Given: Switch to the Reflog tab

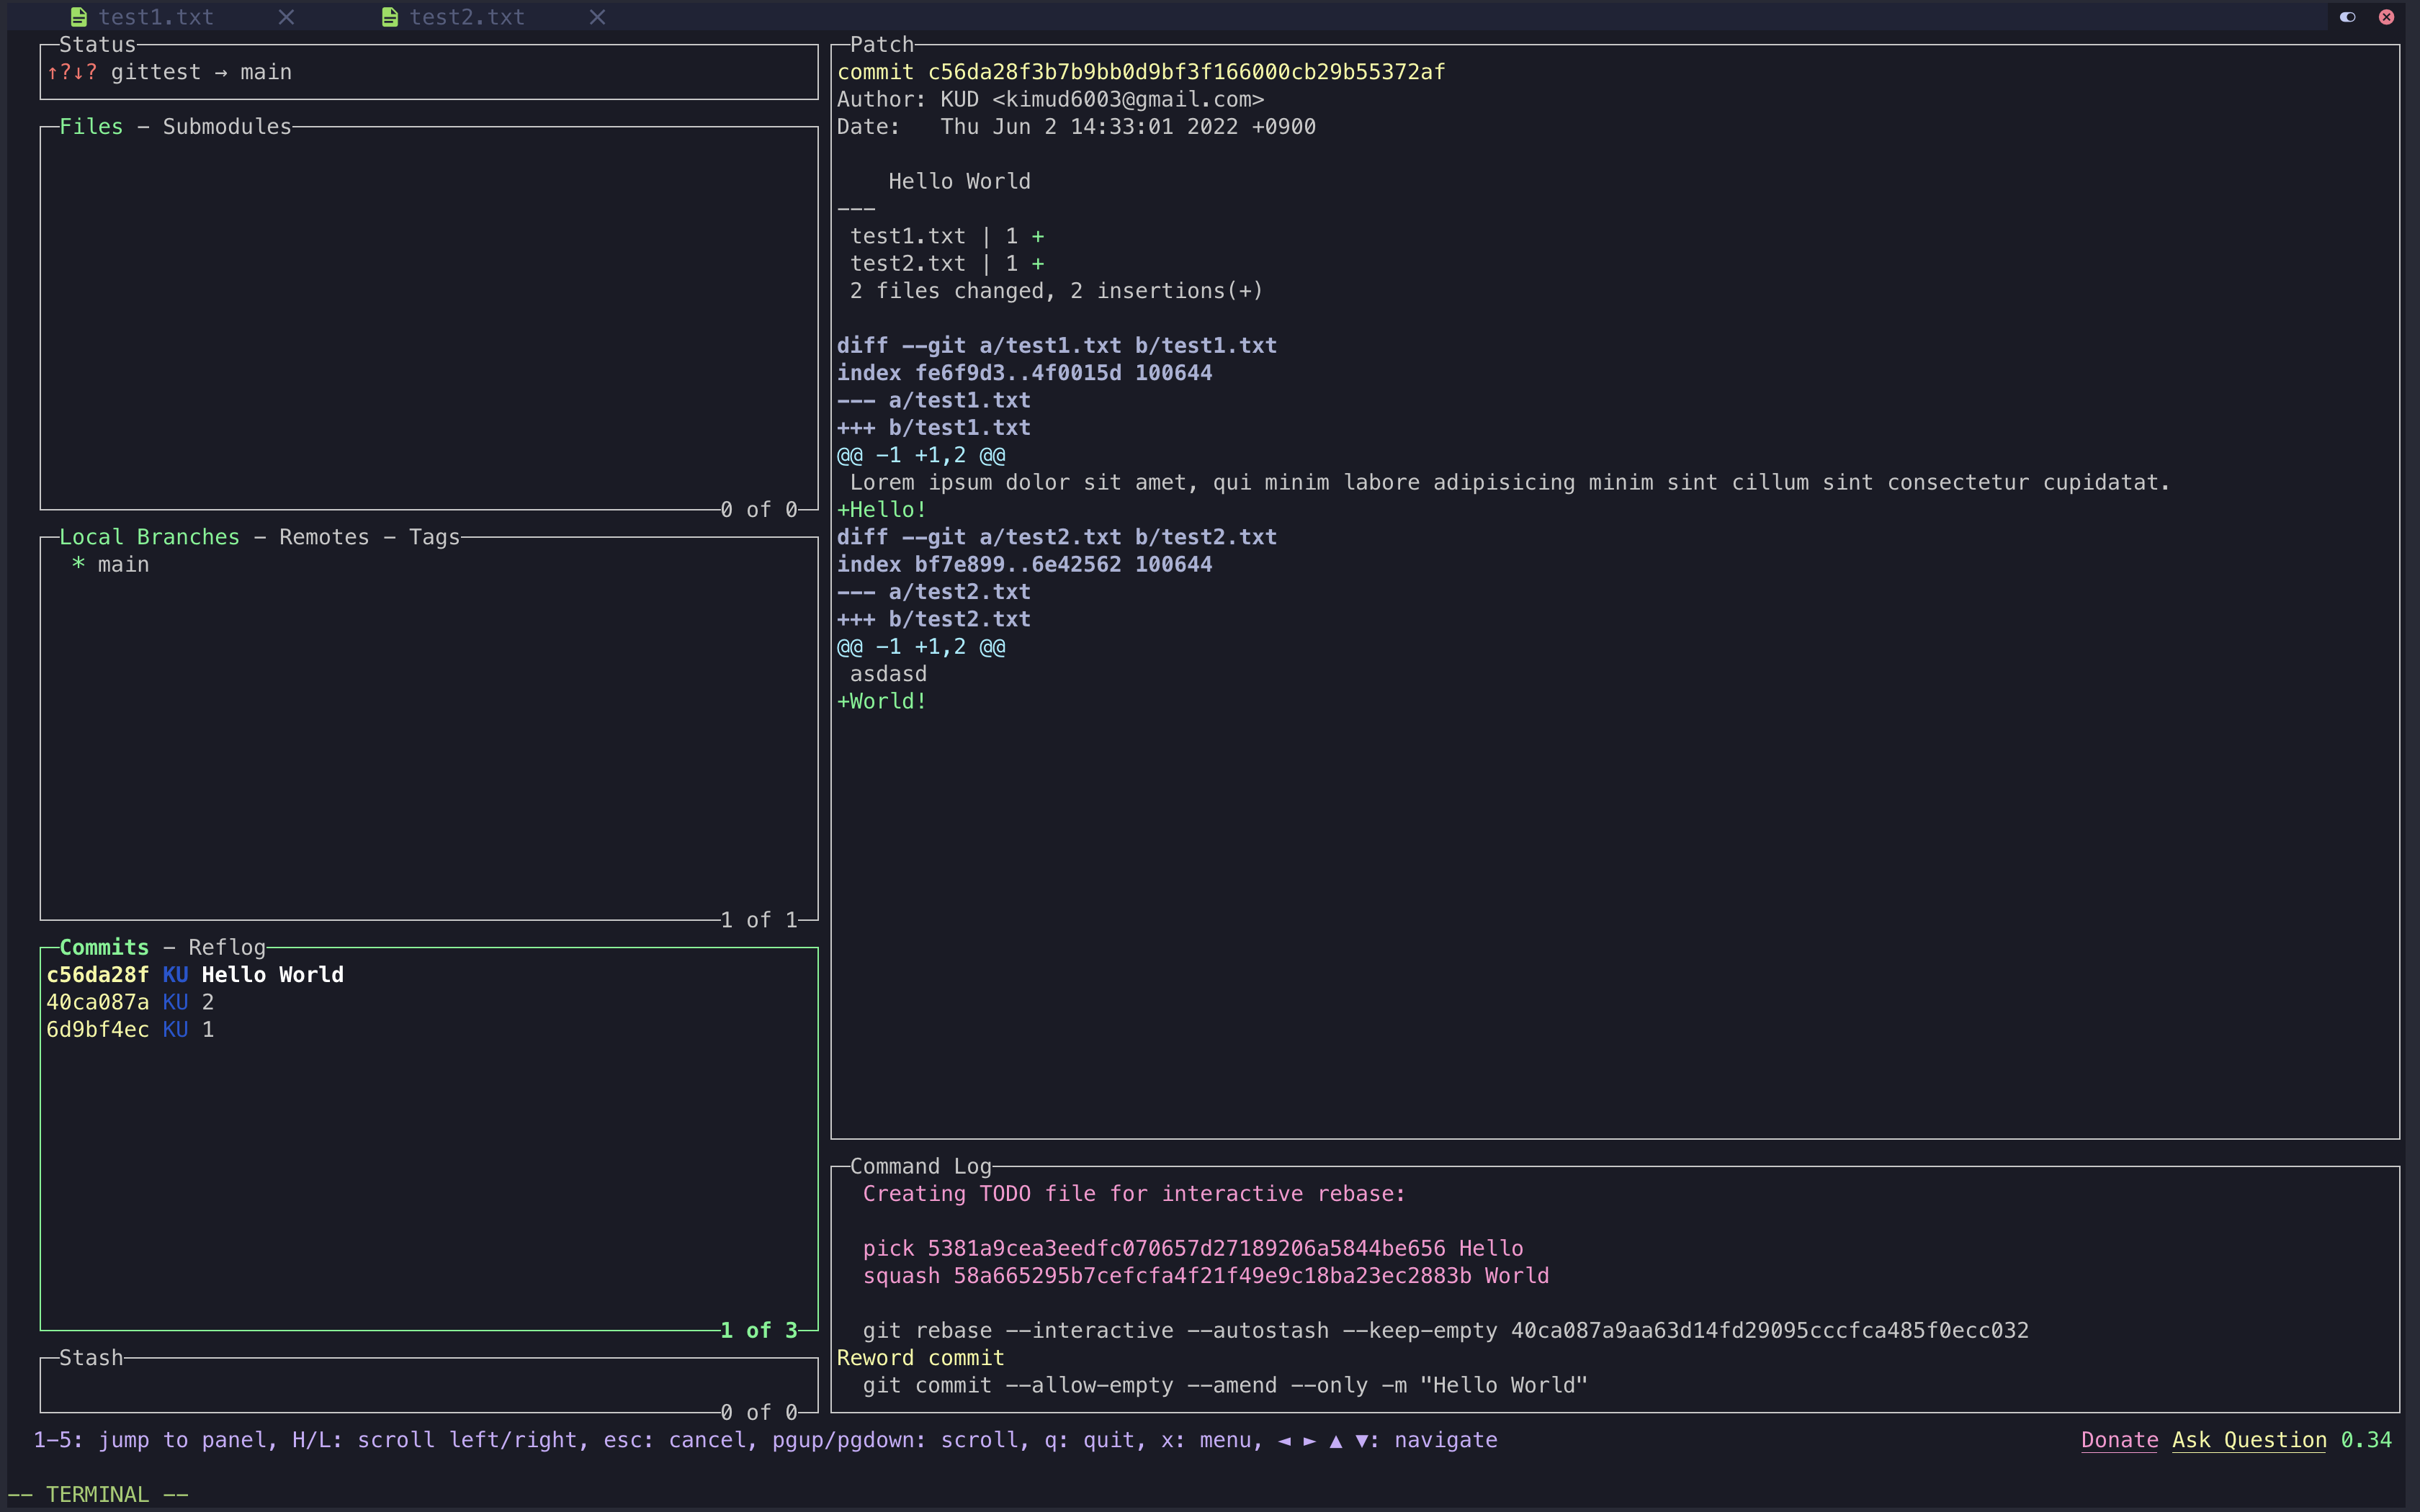Looking at the screenshot, I should (x=227, y=947).
